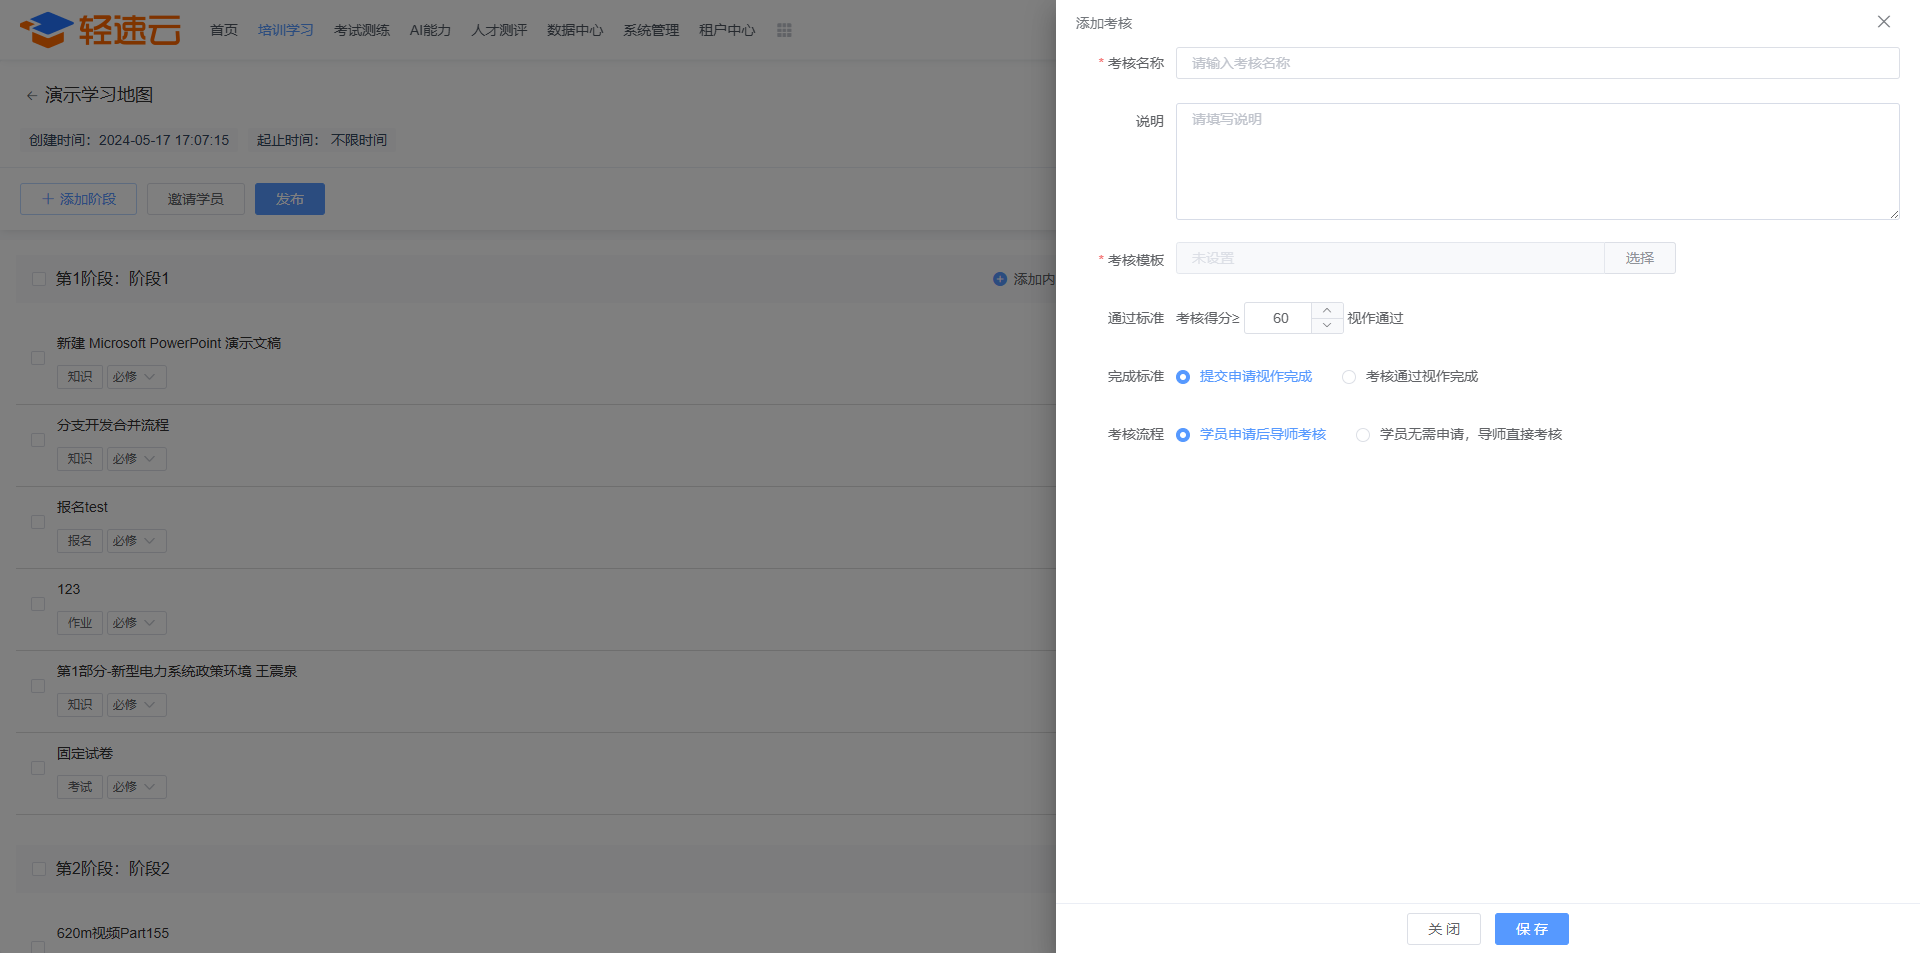Open 必修 dropdown under 固定试卷
The height and width of the screenshot is (953, 1920).
click(x=136, y=787)
